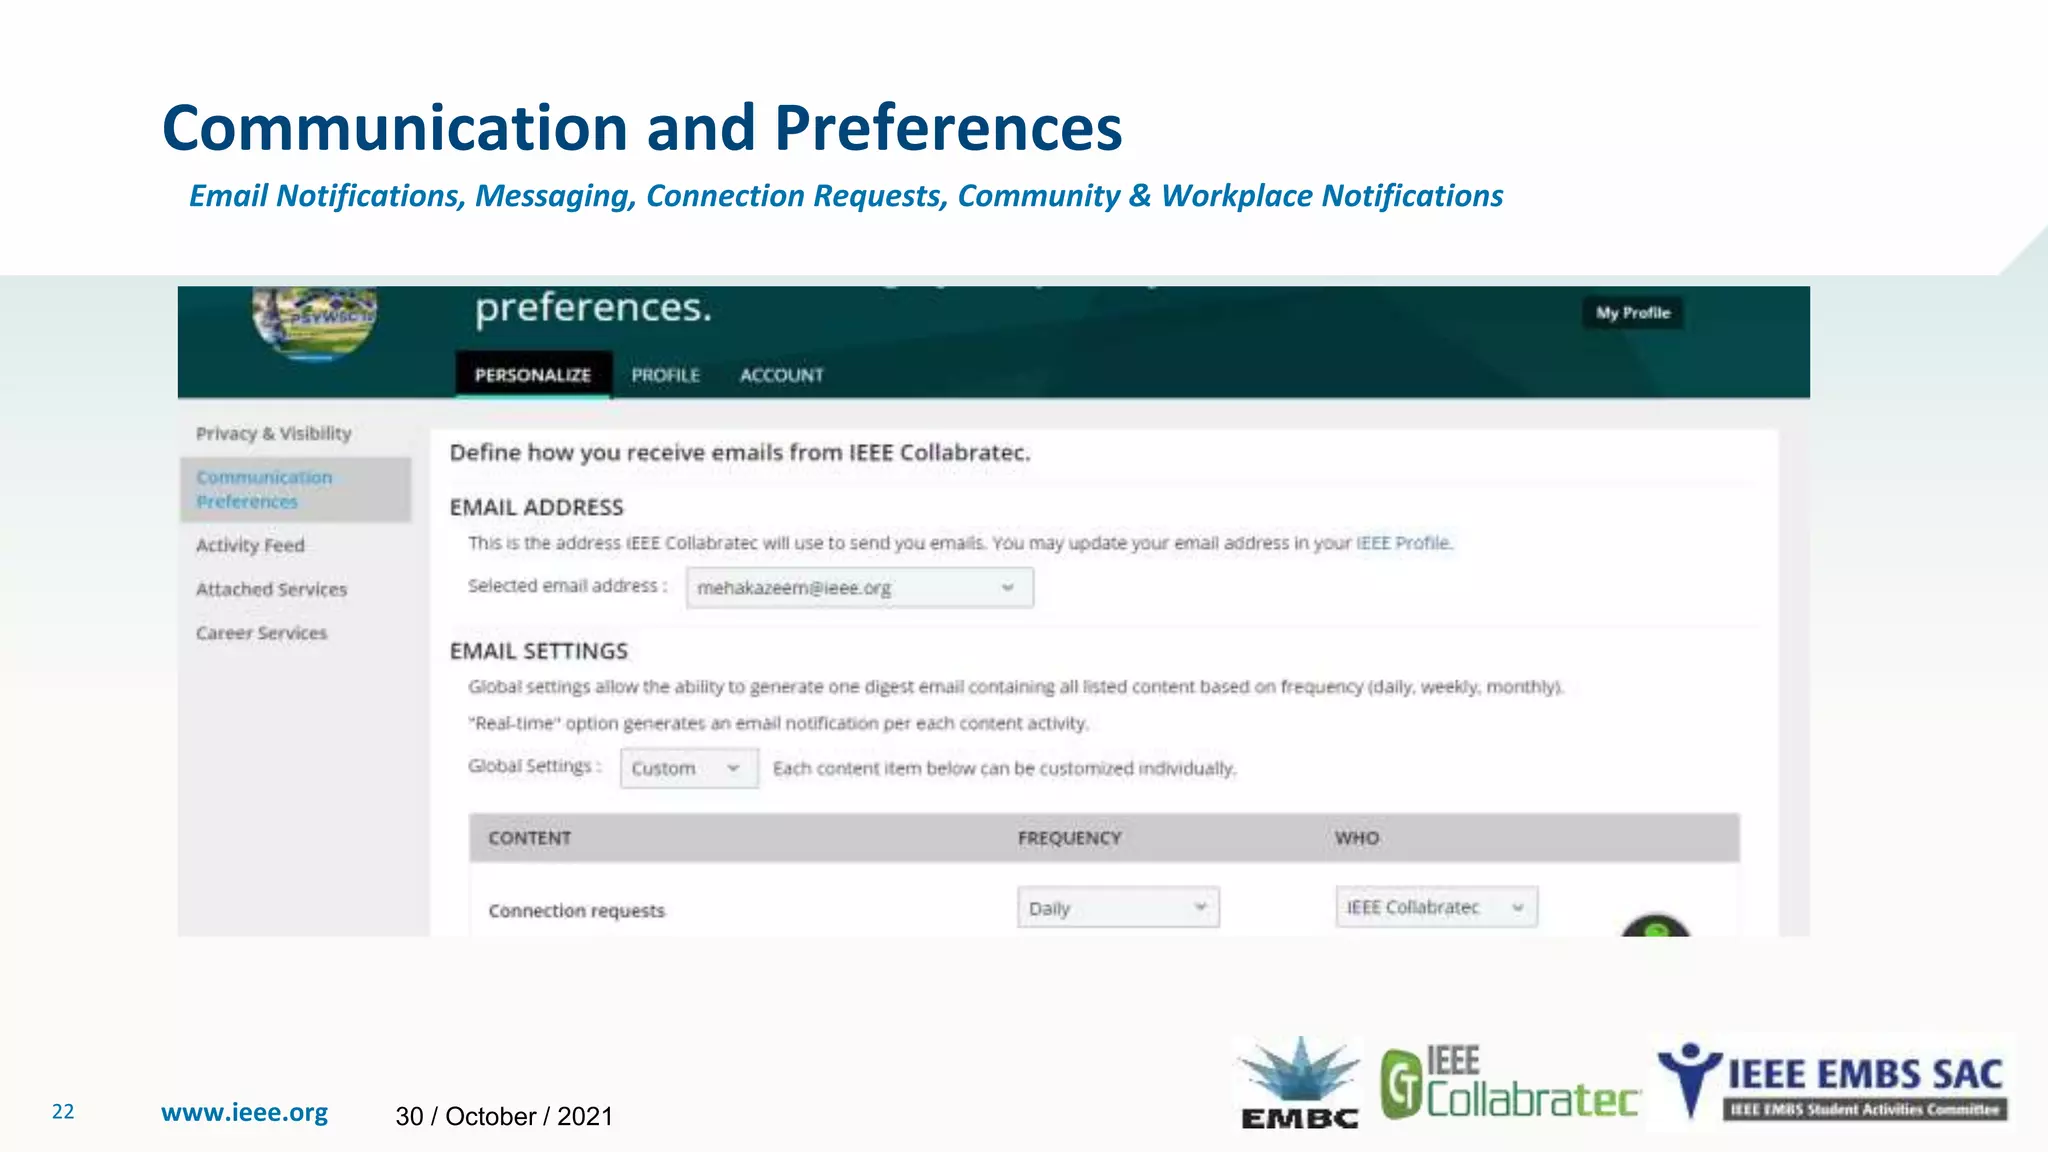Click the EMAIL SETTINGS heading
Image resolution: width=2048 pixels, height=1152 pixels.
pos(538,651)
